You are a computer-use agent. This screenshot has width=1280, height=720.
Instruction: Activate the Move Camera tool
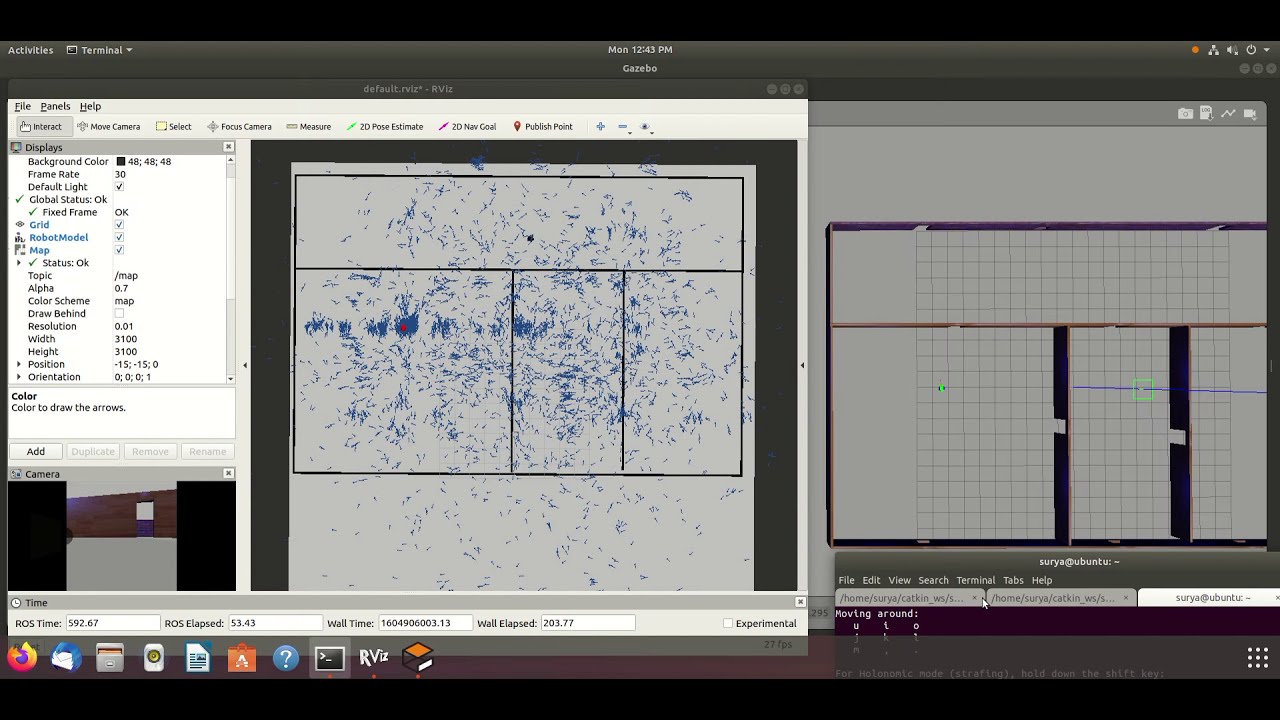point(108,127)
